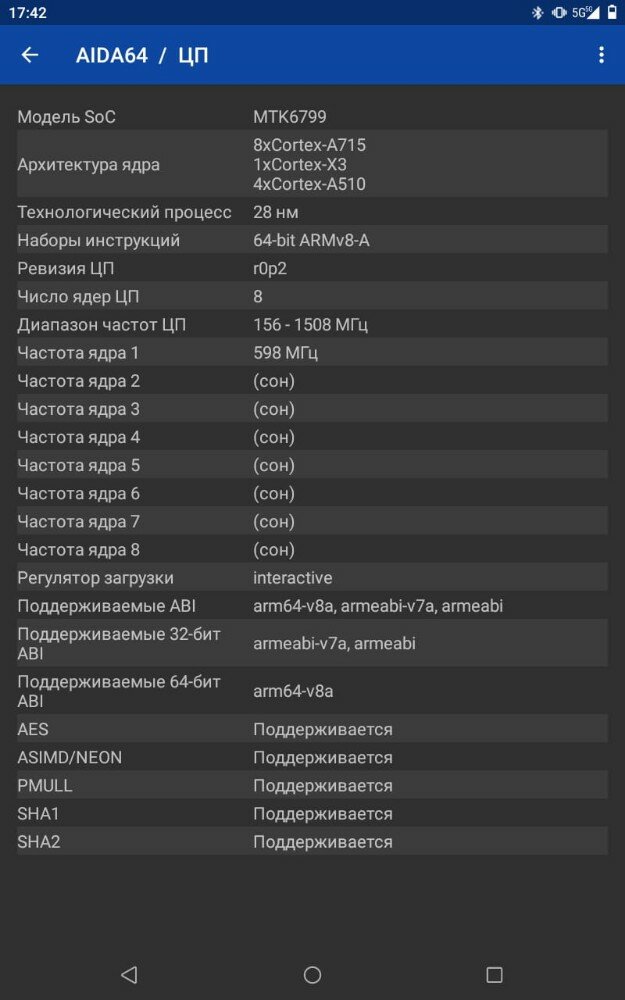Select the Модель SoC row
The image size is (625, 1000).
point(312,117)
